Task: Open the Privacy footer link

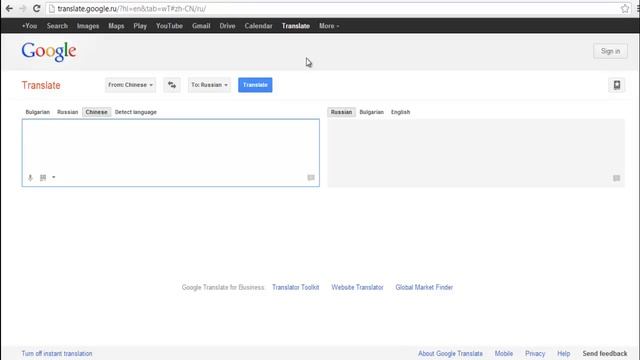Action: point(535,353)
